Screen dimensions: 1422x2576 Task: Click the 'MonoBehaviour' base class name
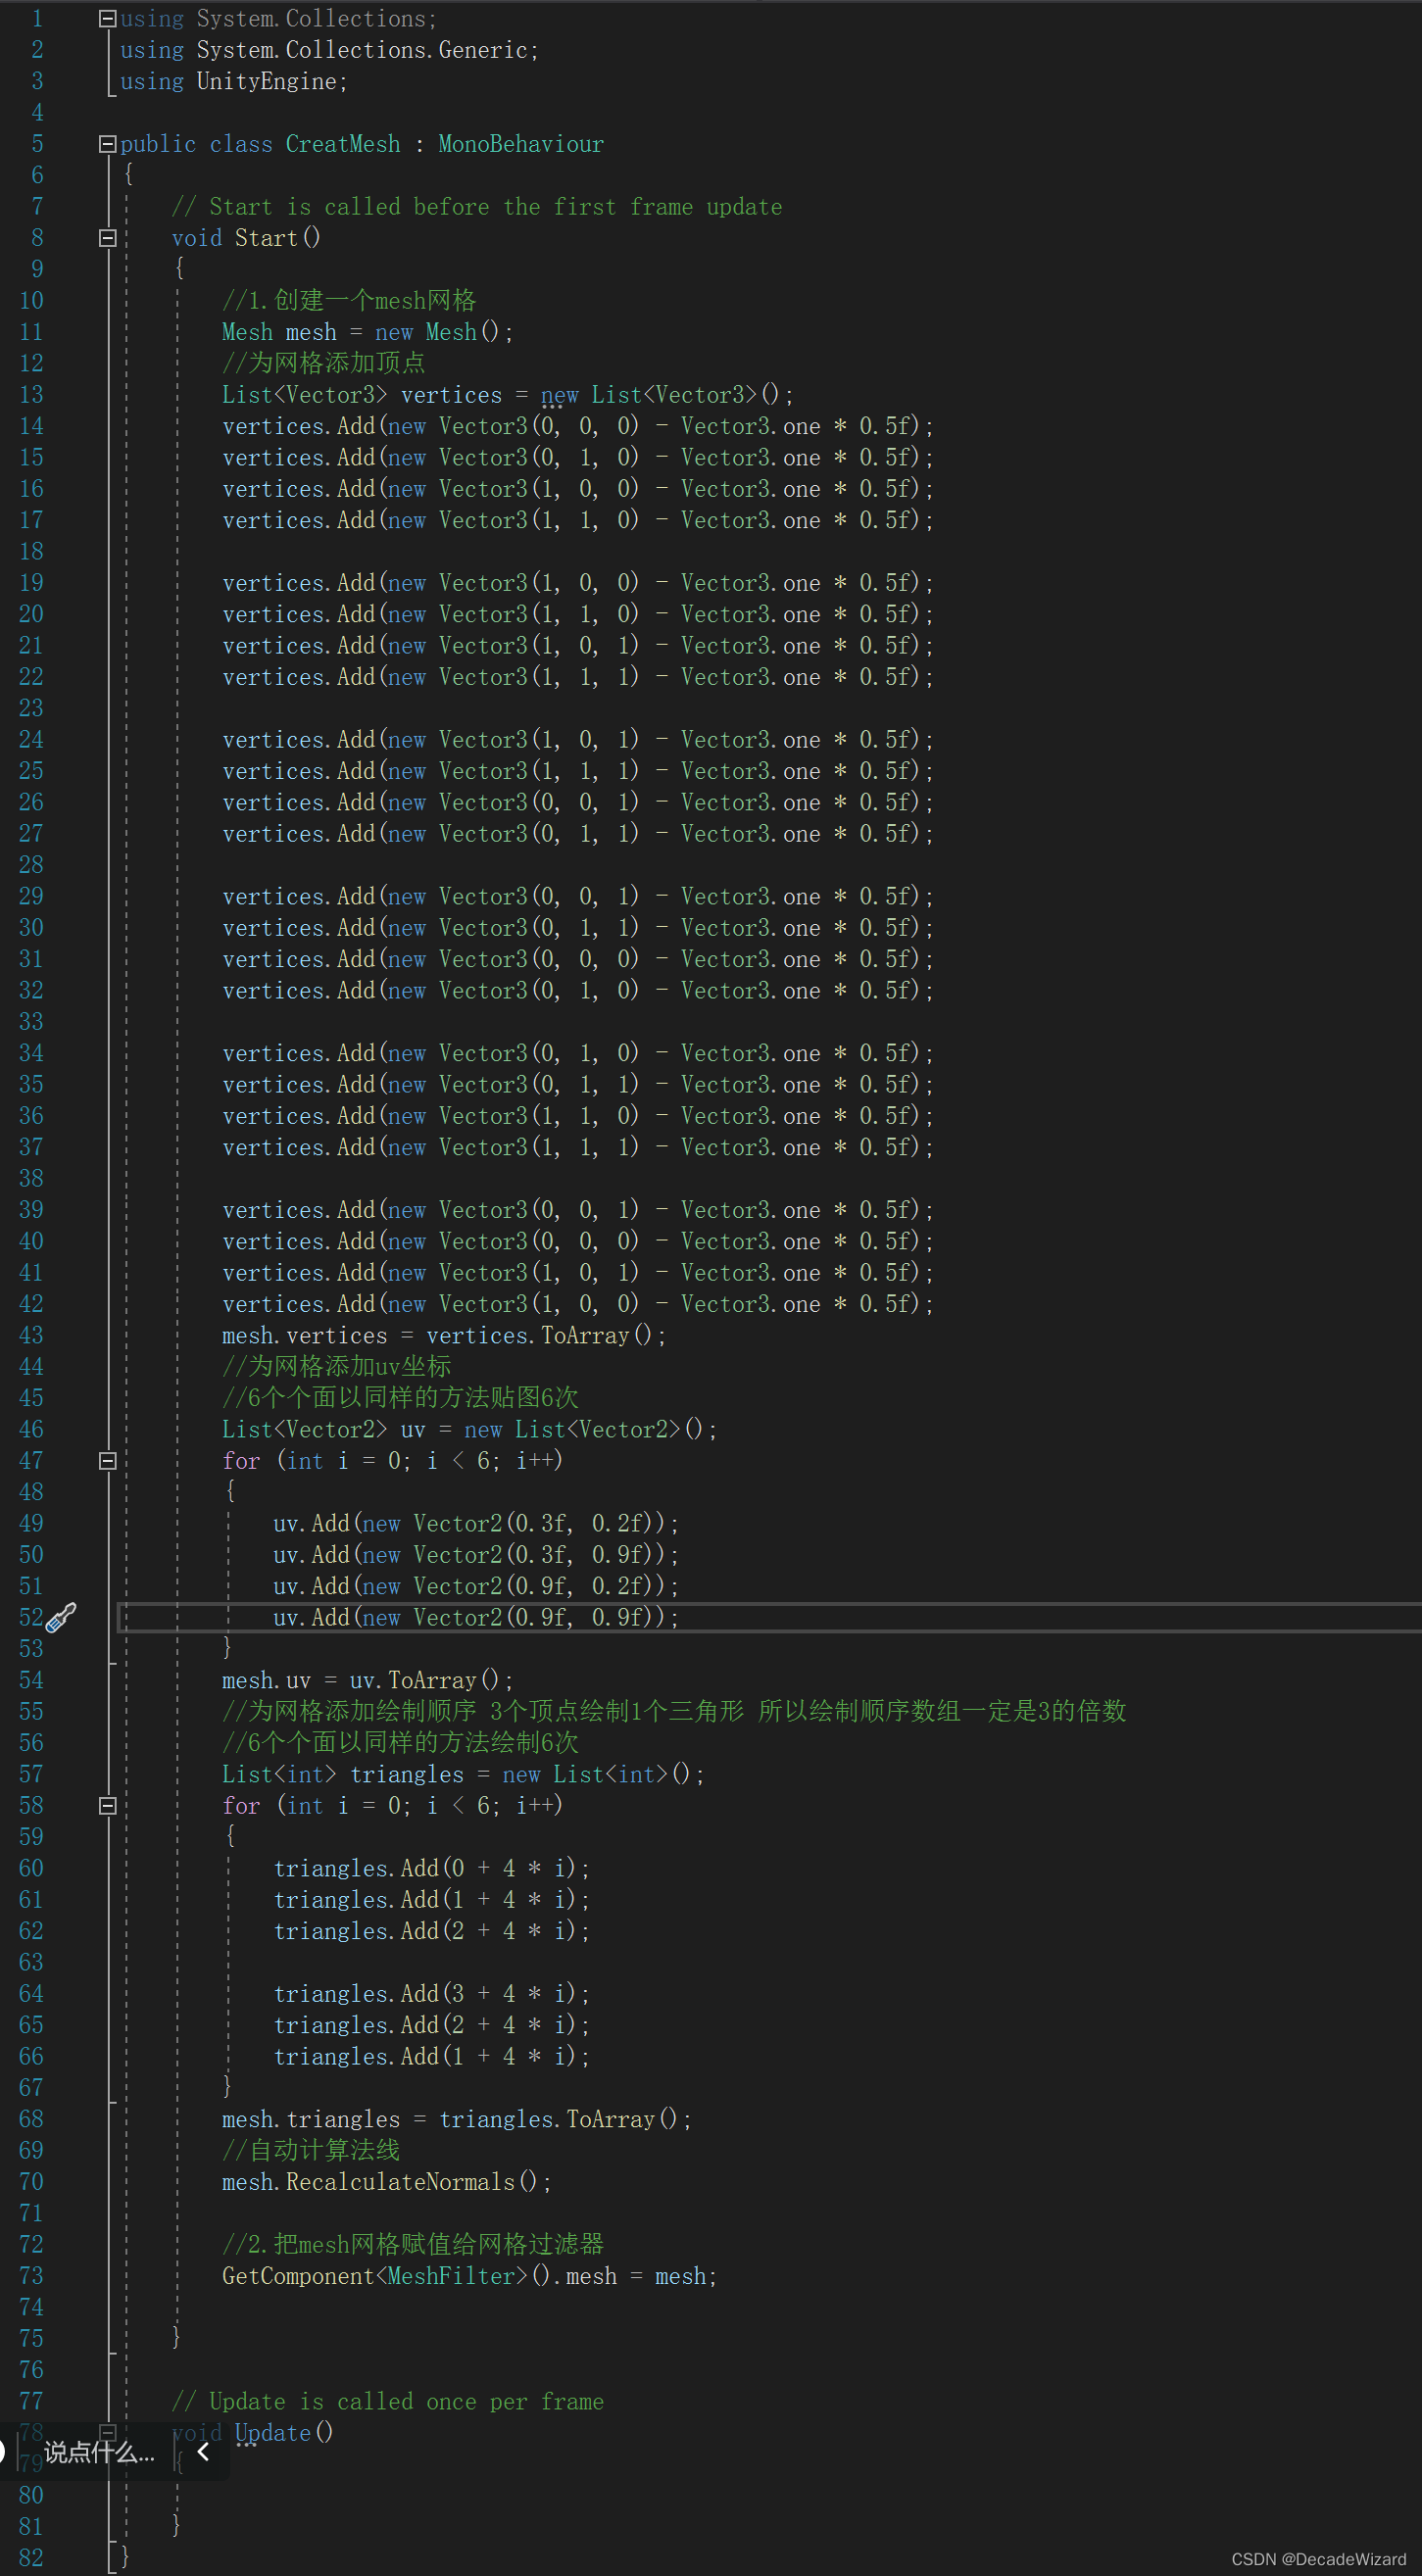520,144
